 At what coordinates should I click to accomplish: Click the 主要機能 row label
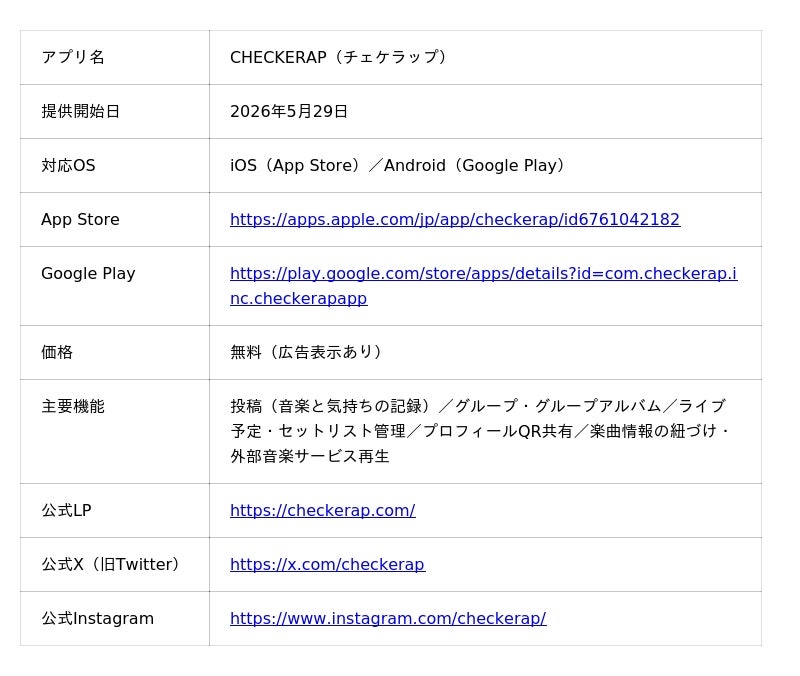coord(73,406)
